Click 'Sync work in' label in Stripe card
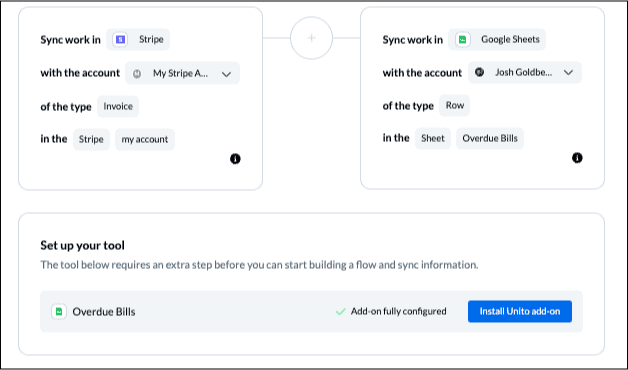Screen dimensions: 628x370 [70, 40]
